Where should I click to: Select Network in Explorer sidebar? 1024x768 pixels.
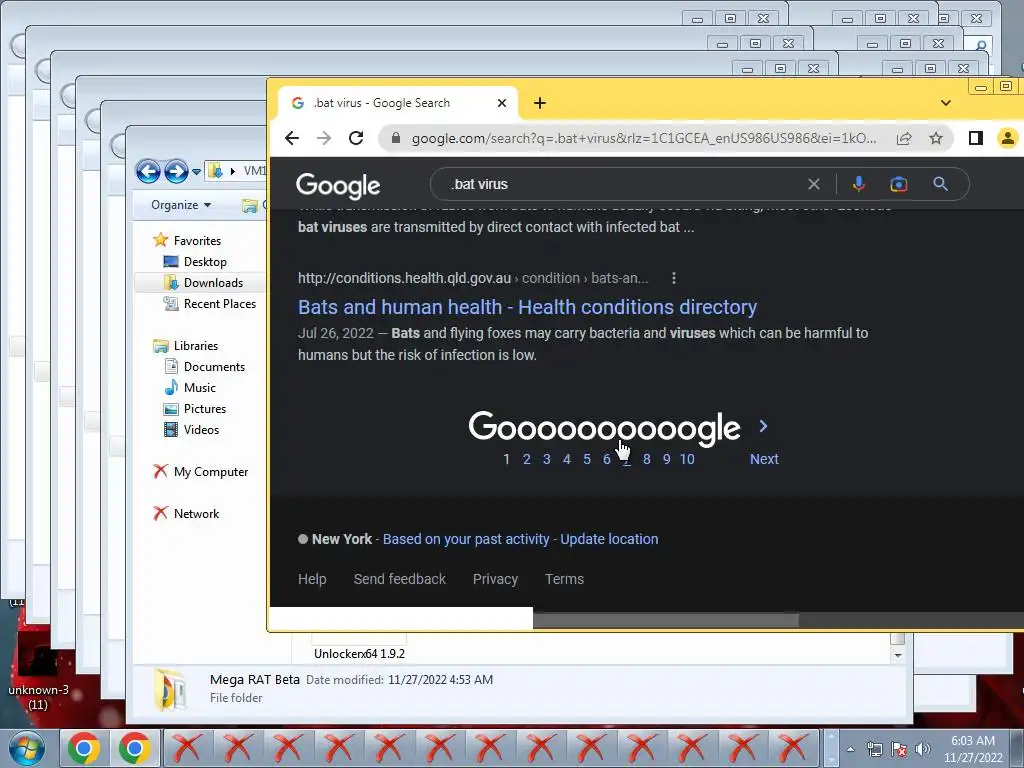click(196, 514)
